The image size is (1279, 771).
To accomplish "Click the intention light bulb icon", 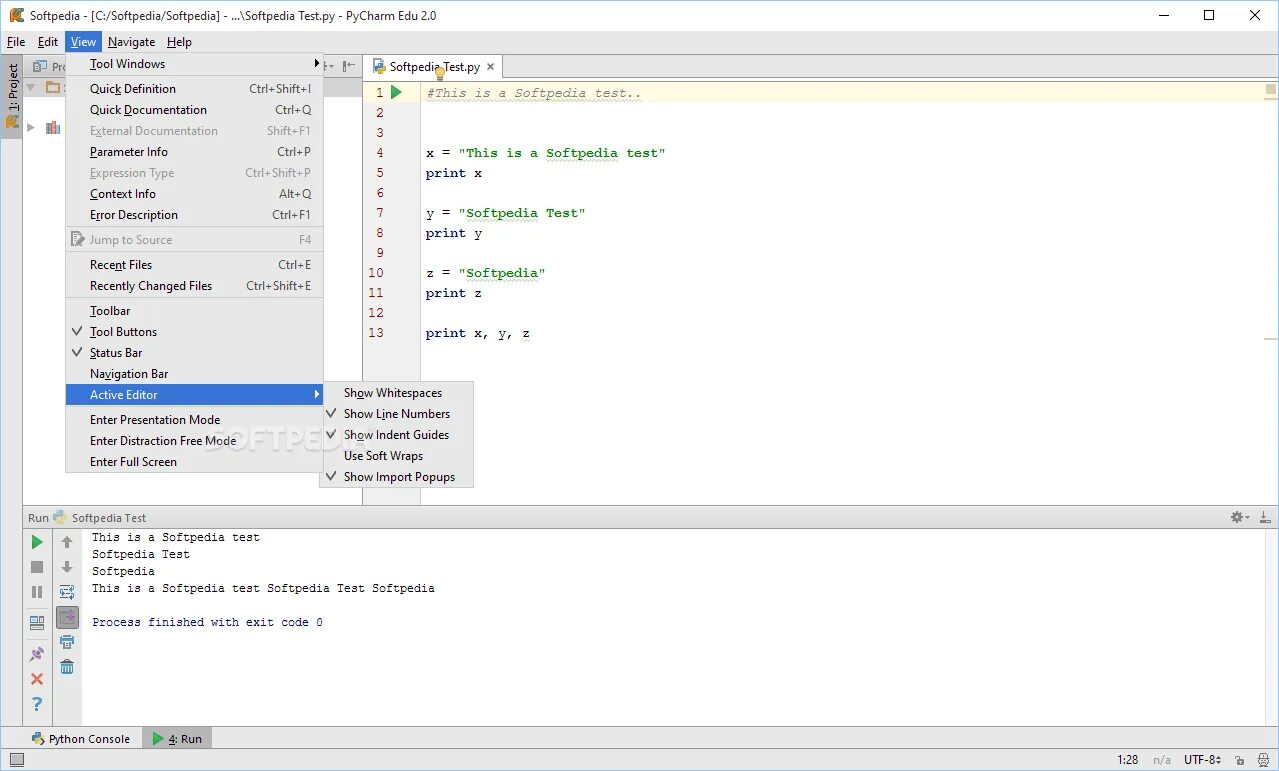I will 438,73.
